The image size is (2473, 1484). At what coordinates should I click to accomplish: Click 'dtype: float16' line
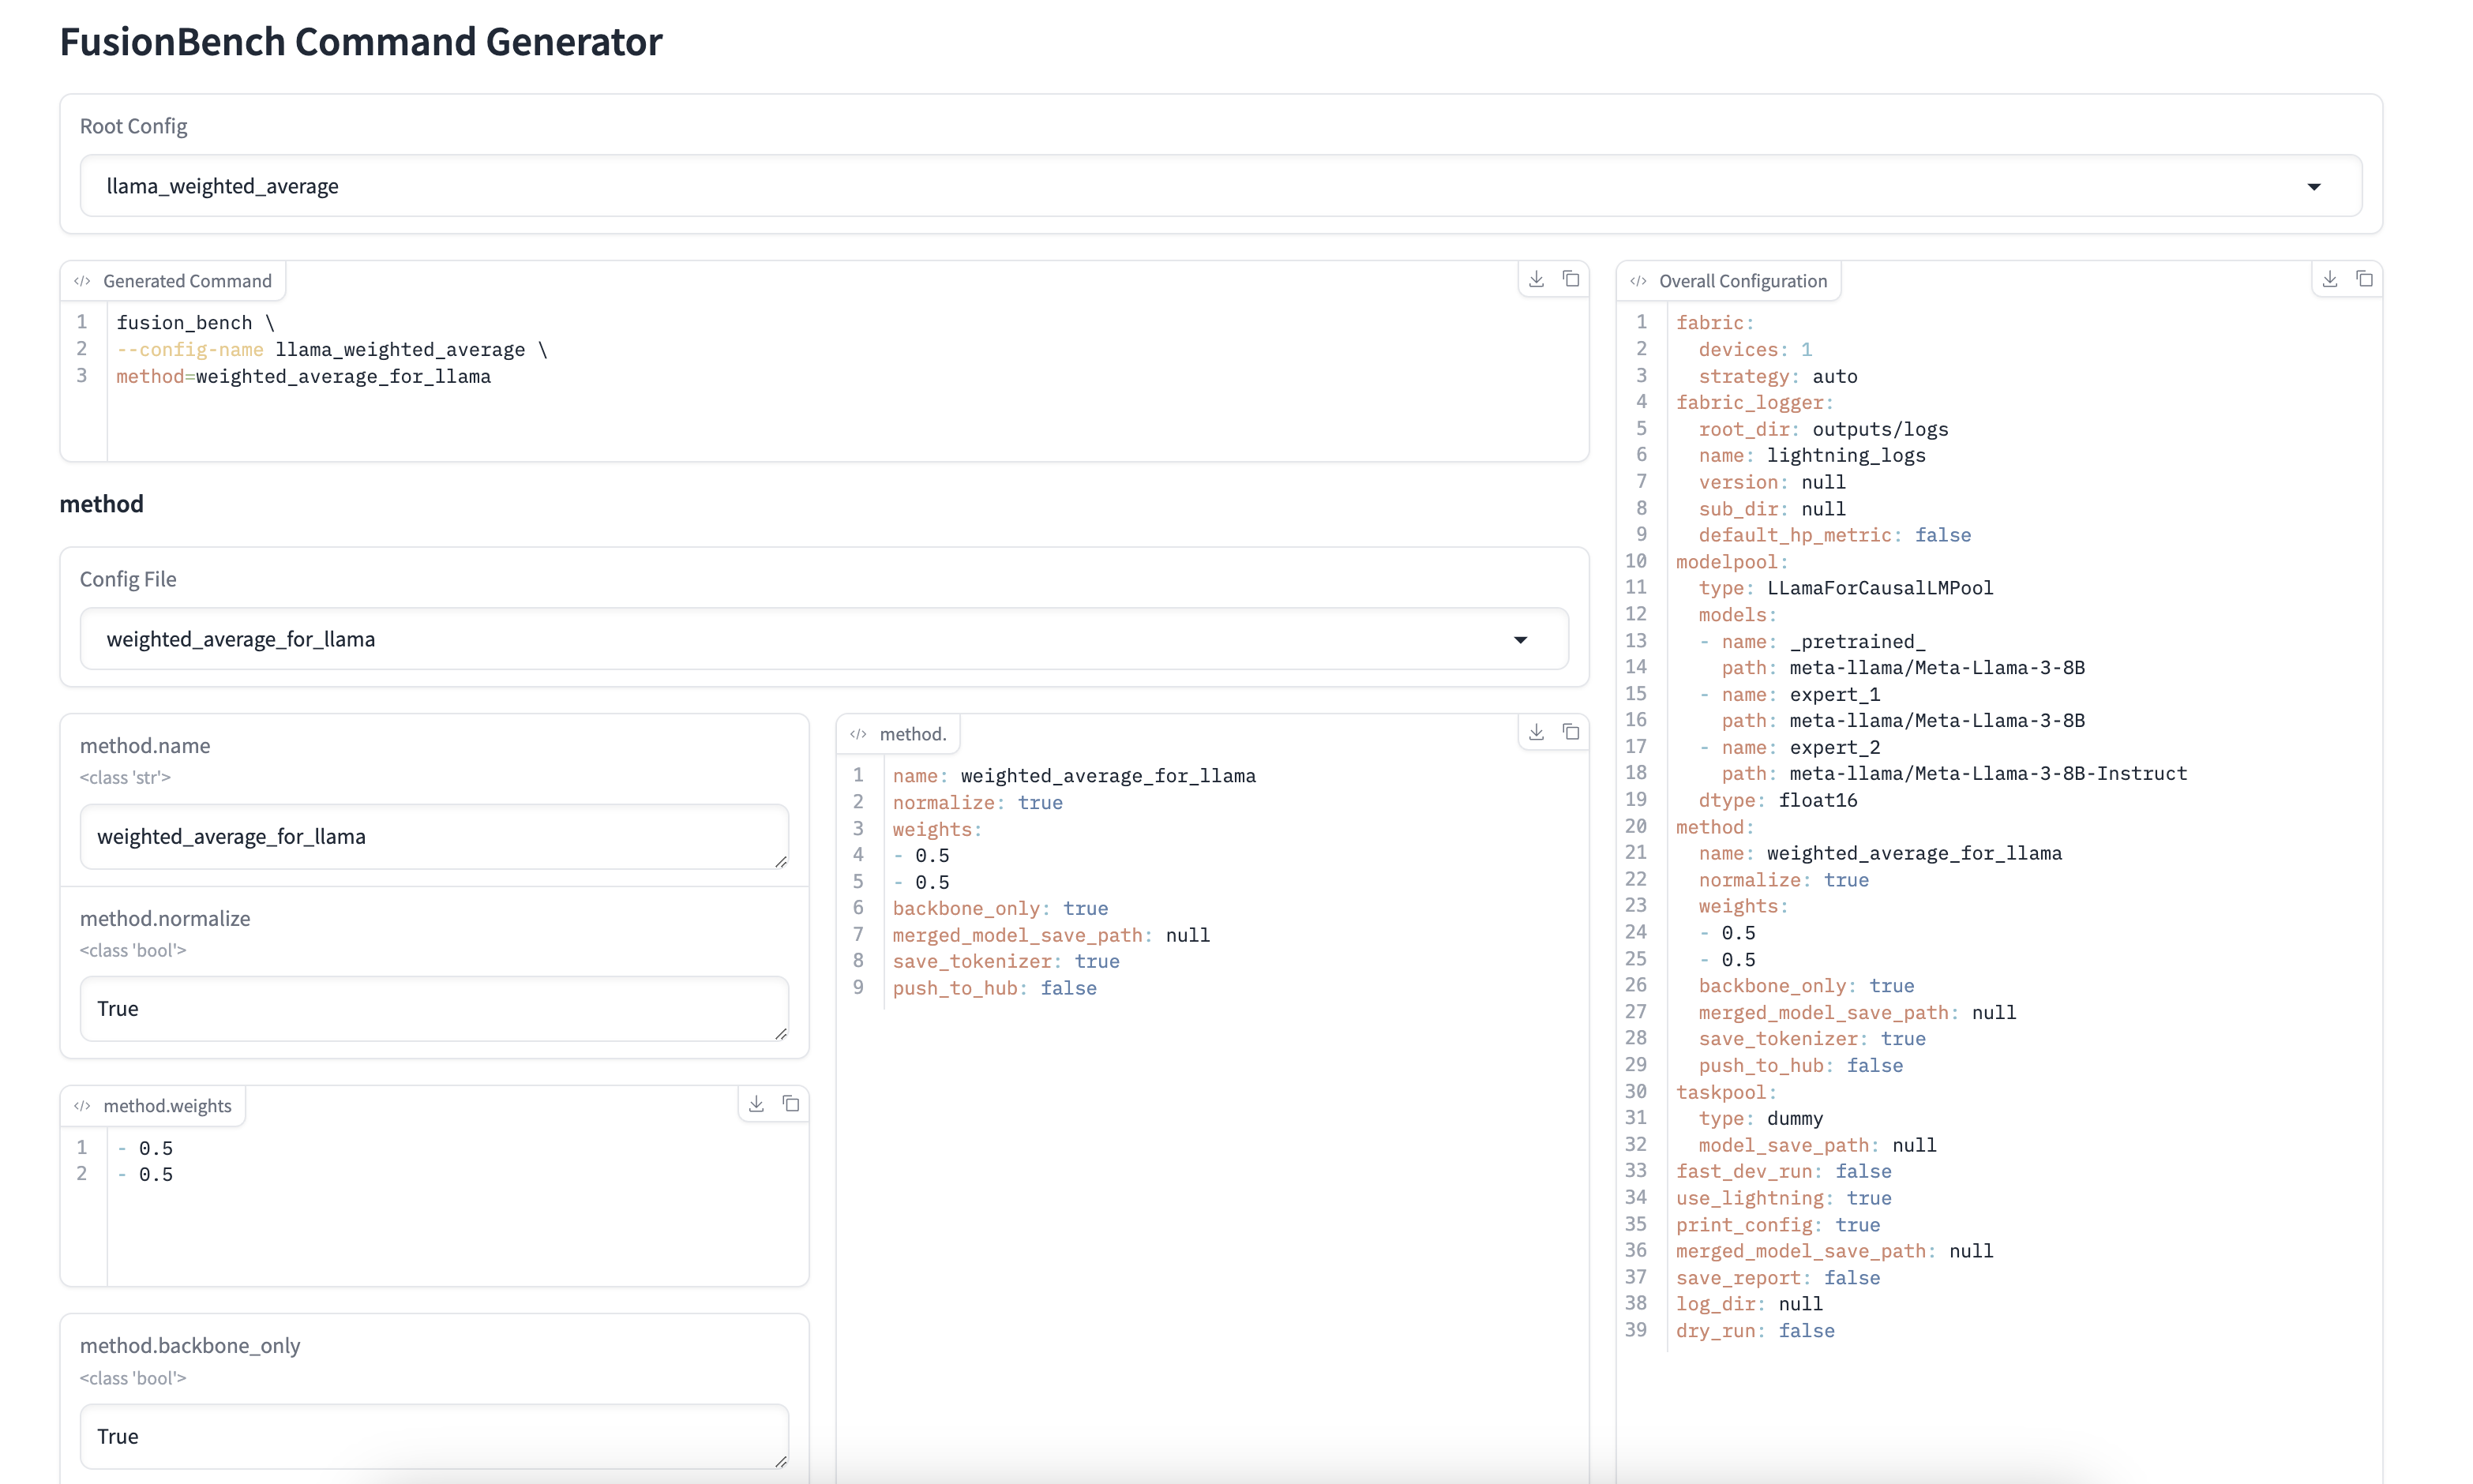[1778, 800]
